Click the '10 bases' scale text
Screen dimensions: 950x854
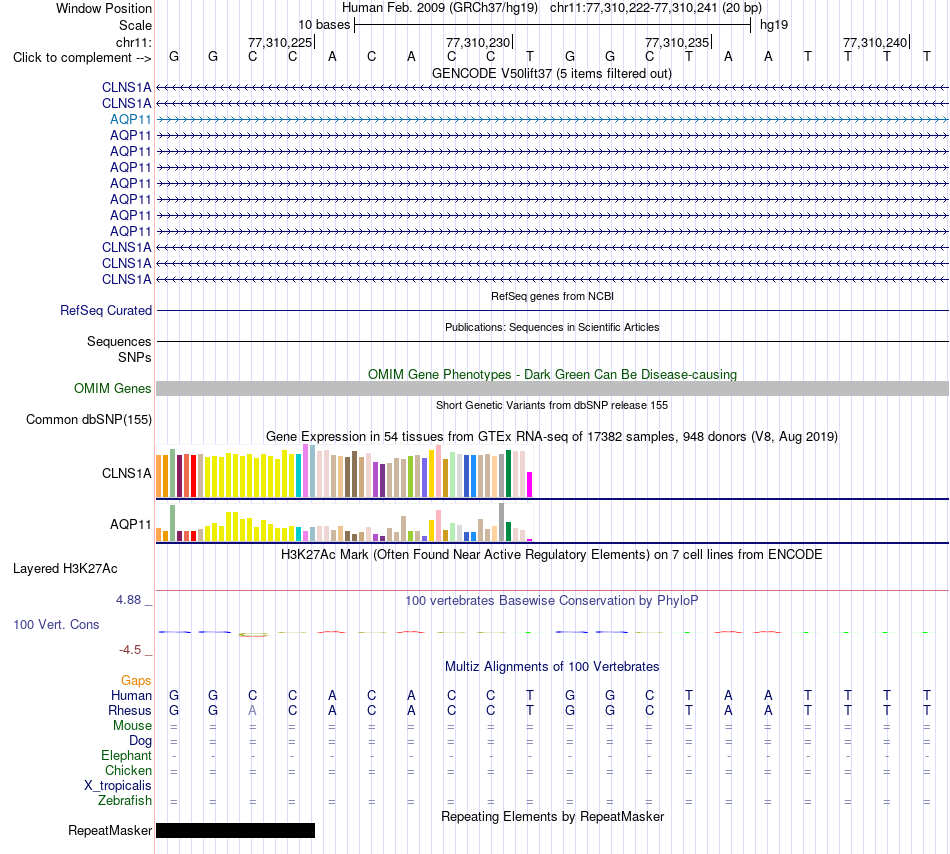pyautogui.click(x=324, y=25)
